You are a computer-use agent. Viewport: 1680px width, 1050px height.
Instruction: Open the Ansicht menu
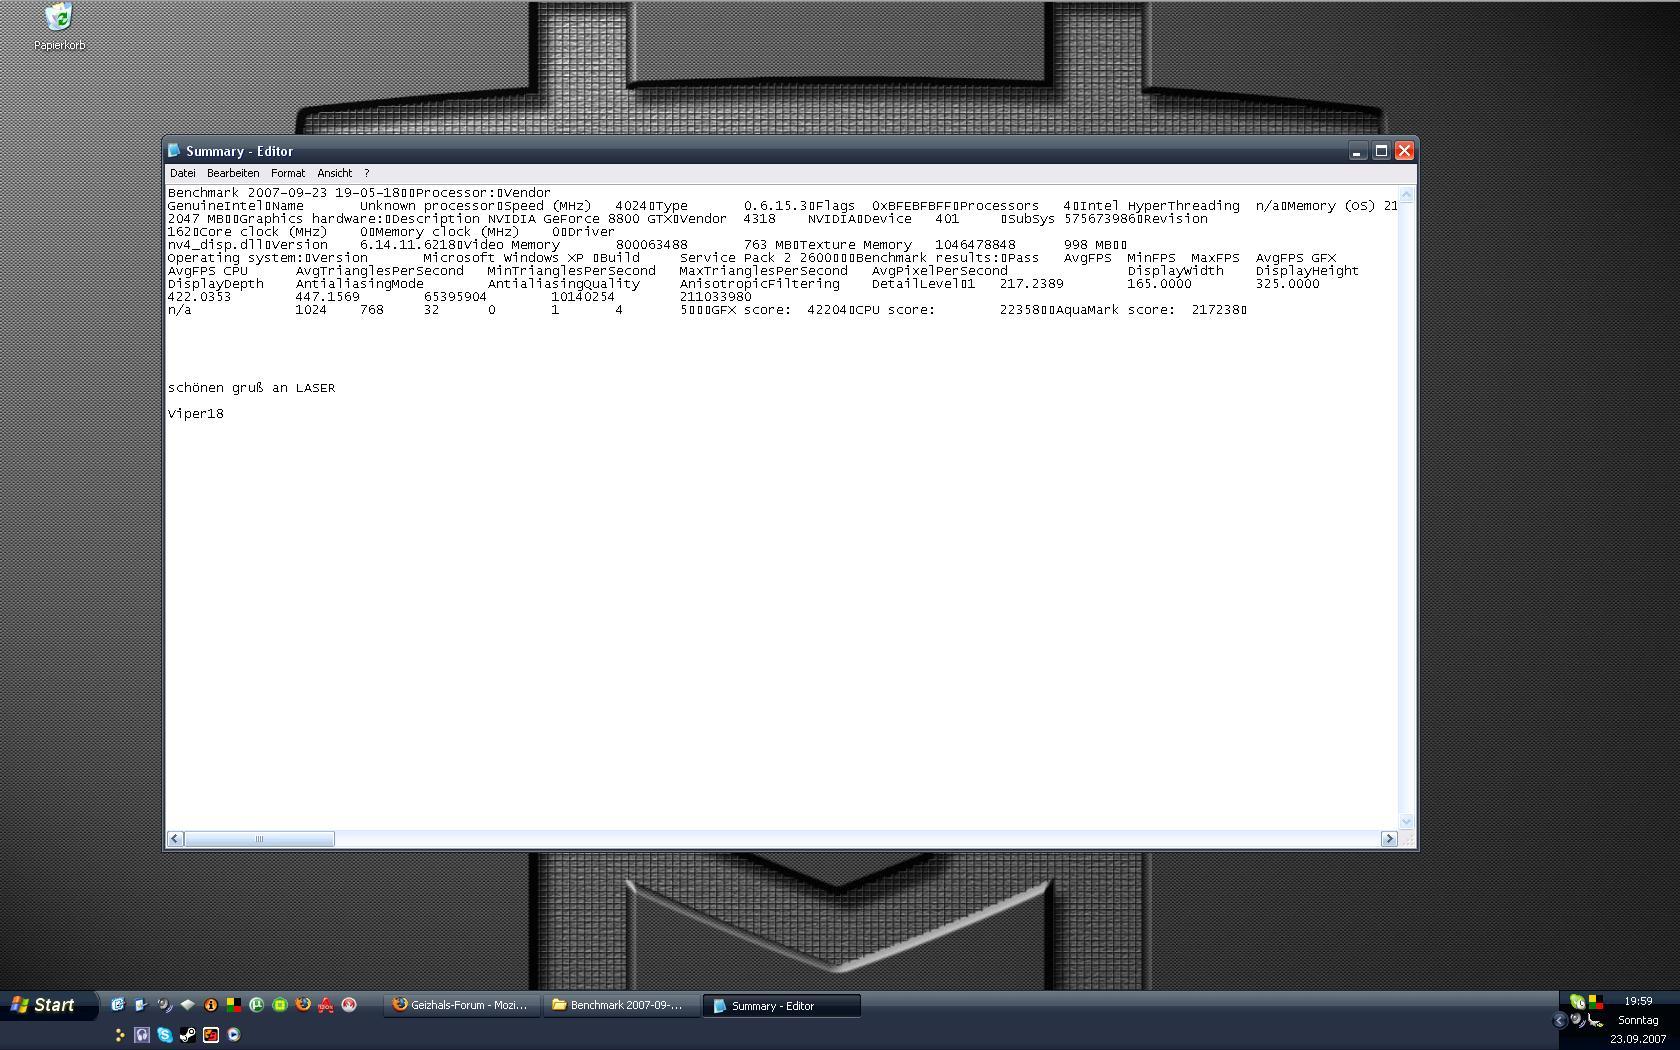(334, 173)
